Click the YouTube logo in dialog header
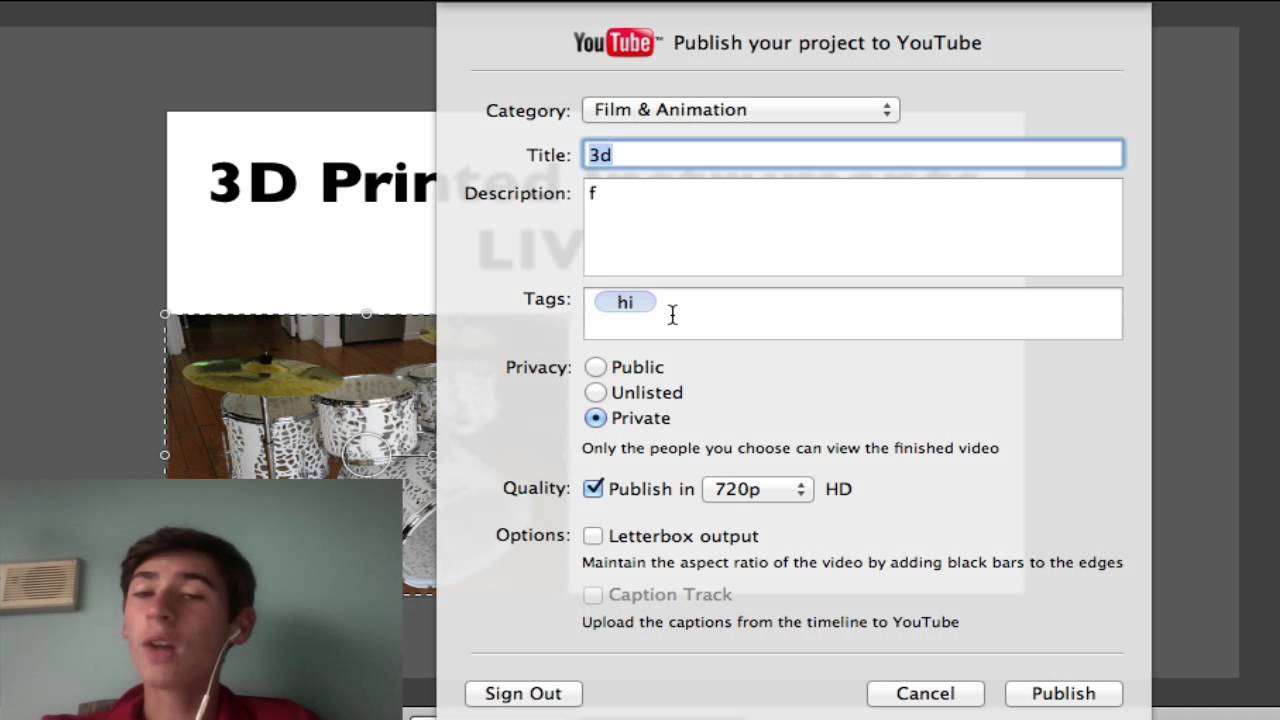Viewport: 1280px width, 720px height. (x=617, y=42)
